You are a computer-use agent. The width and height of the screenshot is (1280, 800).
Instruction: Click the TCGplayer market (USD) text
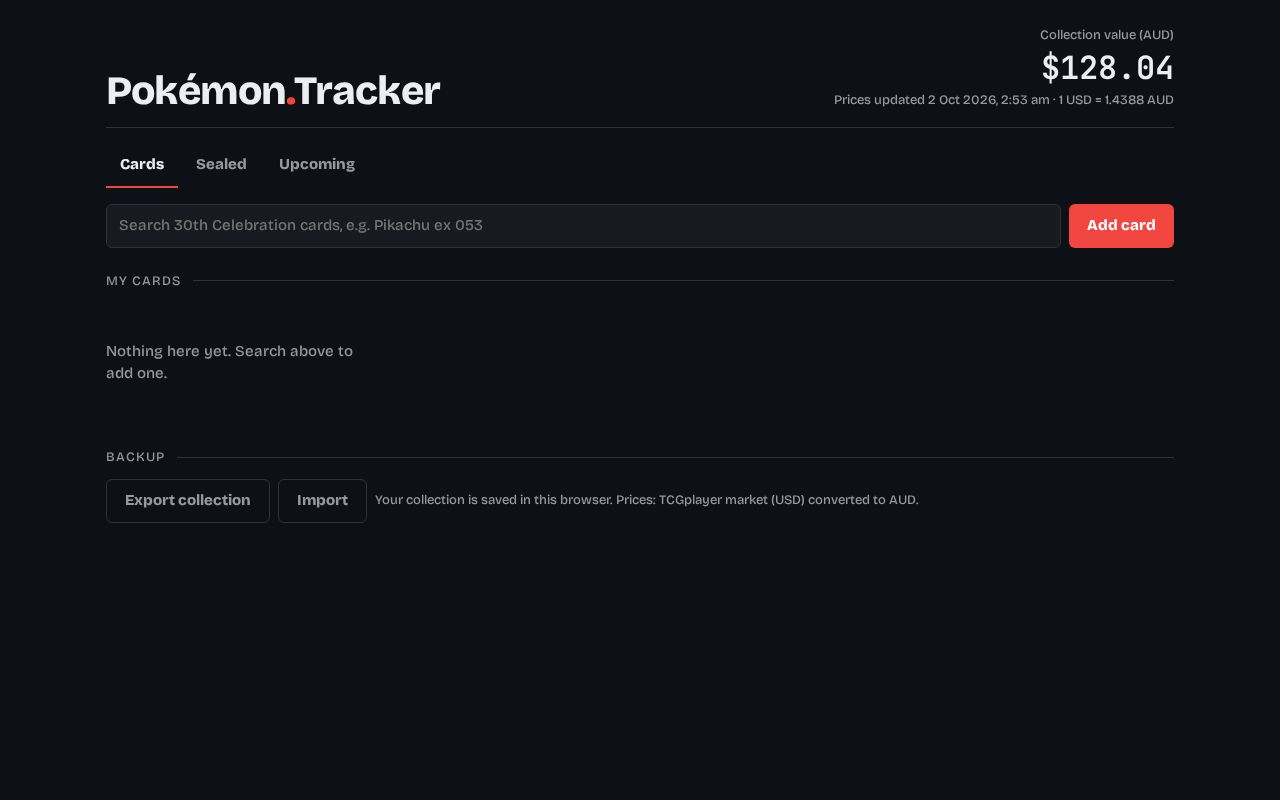coord(731,500)
